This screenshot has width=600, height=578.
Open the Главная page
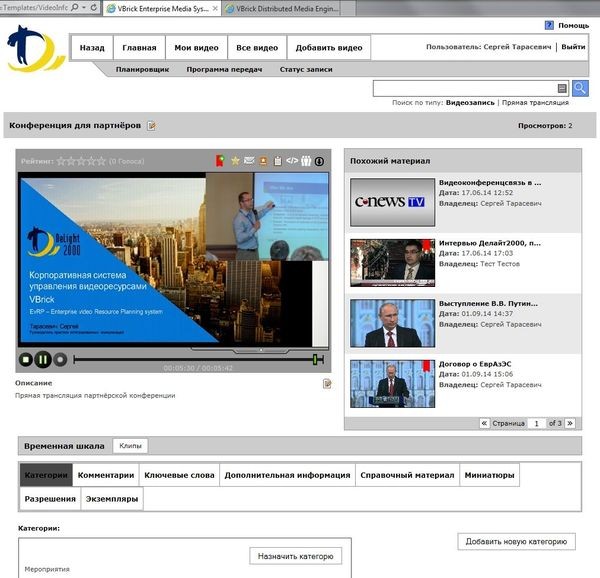pos(139,48)
